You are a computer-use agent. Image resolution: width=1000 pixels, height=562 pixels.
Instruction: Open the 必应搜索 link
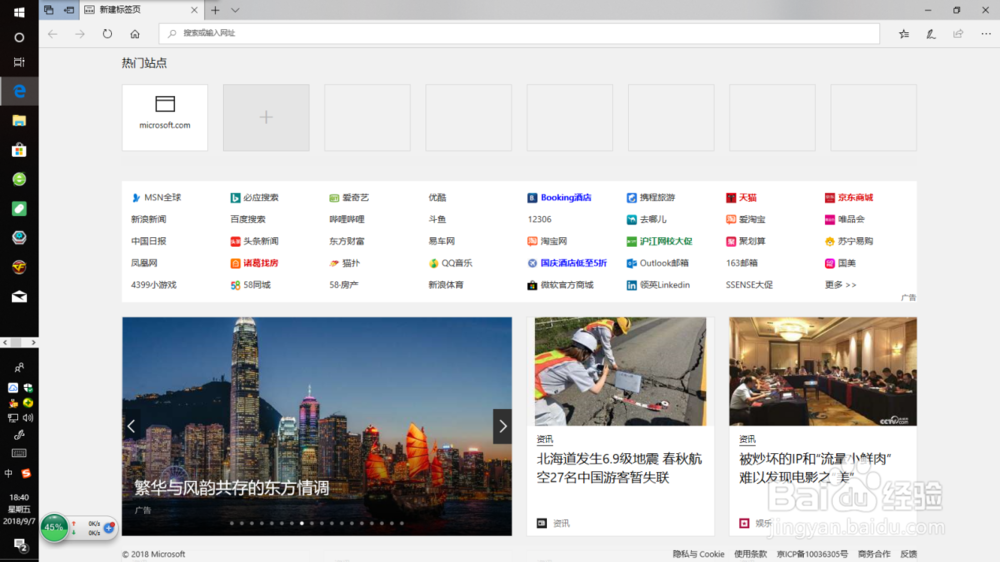pos(254,198)
